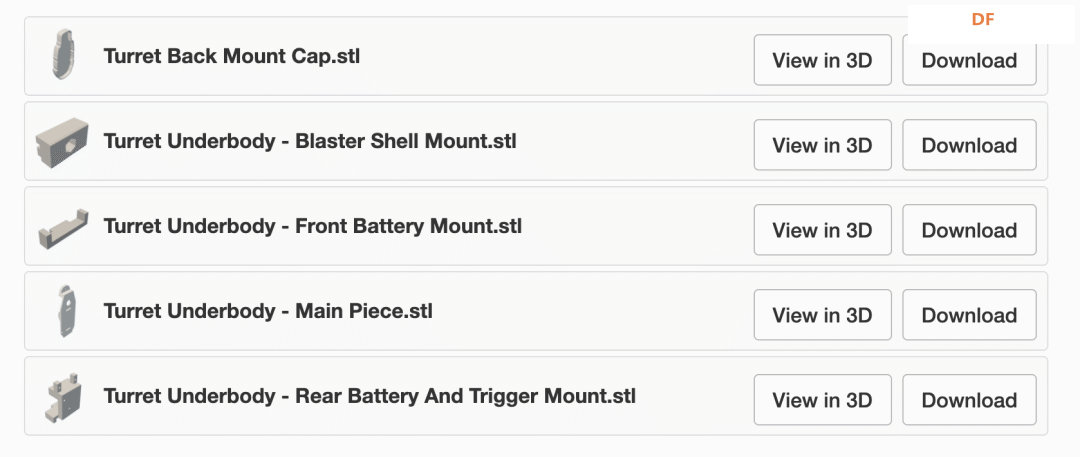Screen dimensions: 1080x457
Task: Click the Main Piece model thumbnail
Action: click(65, 312)
